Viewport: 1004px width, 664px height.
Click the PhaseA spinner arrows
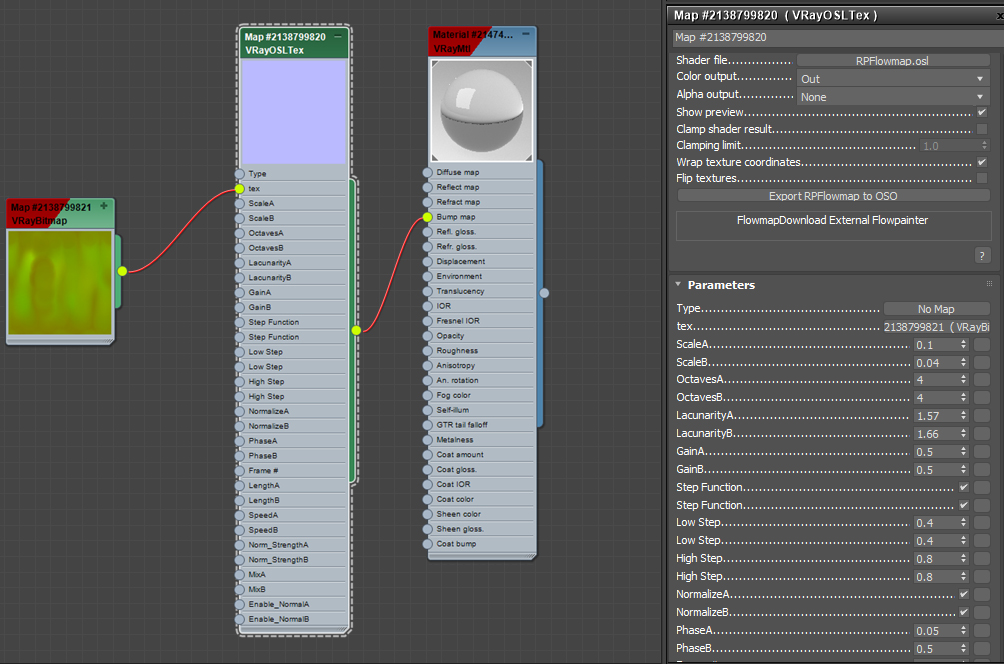click(963, 631)
